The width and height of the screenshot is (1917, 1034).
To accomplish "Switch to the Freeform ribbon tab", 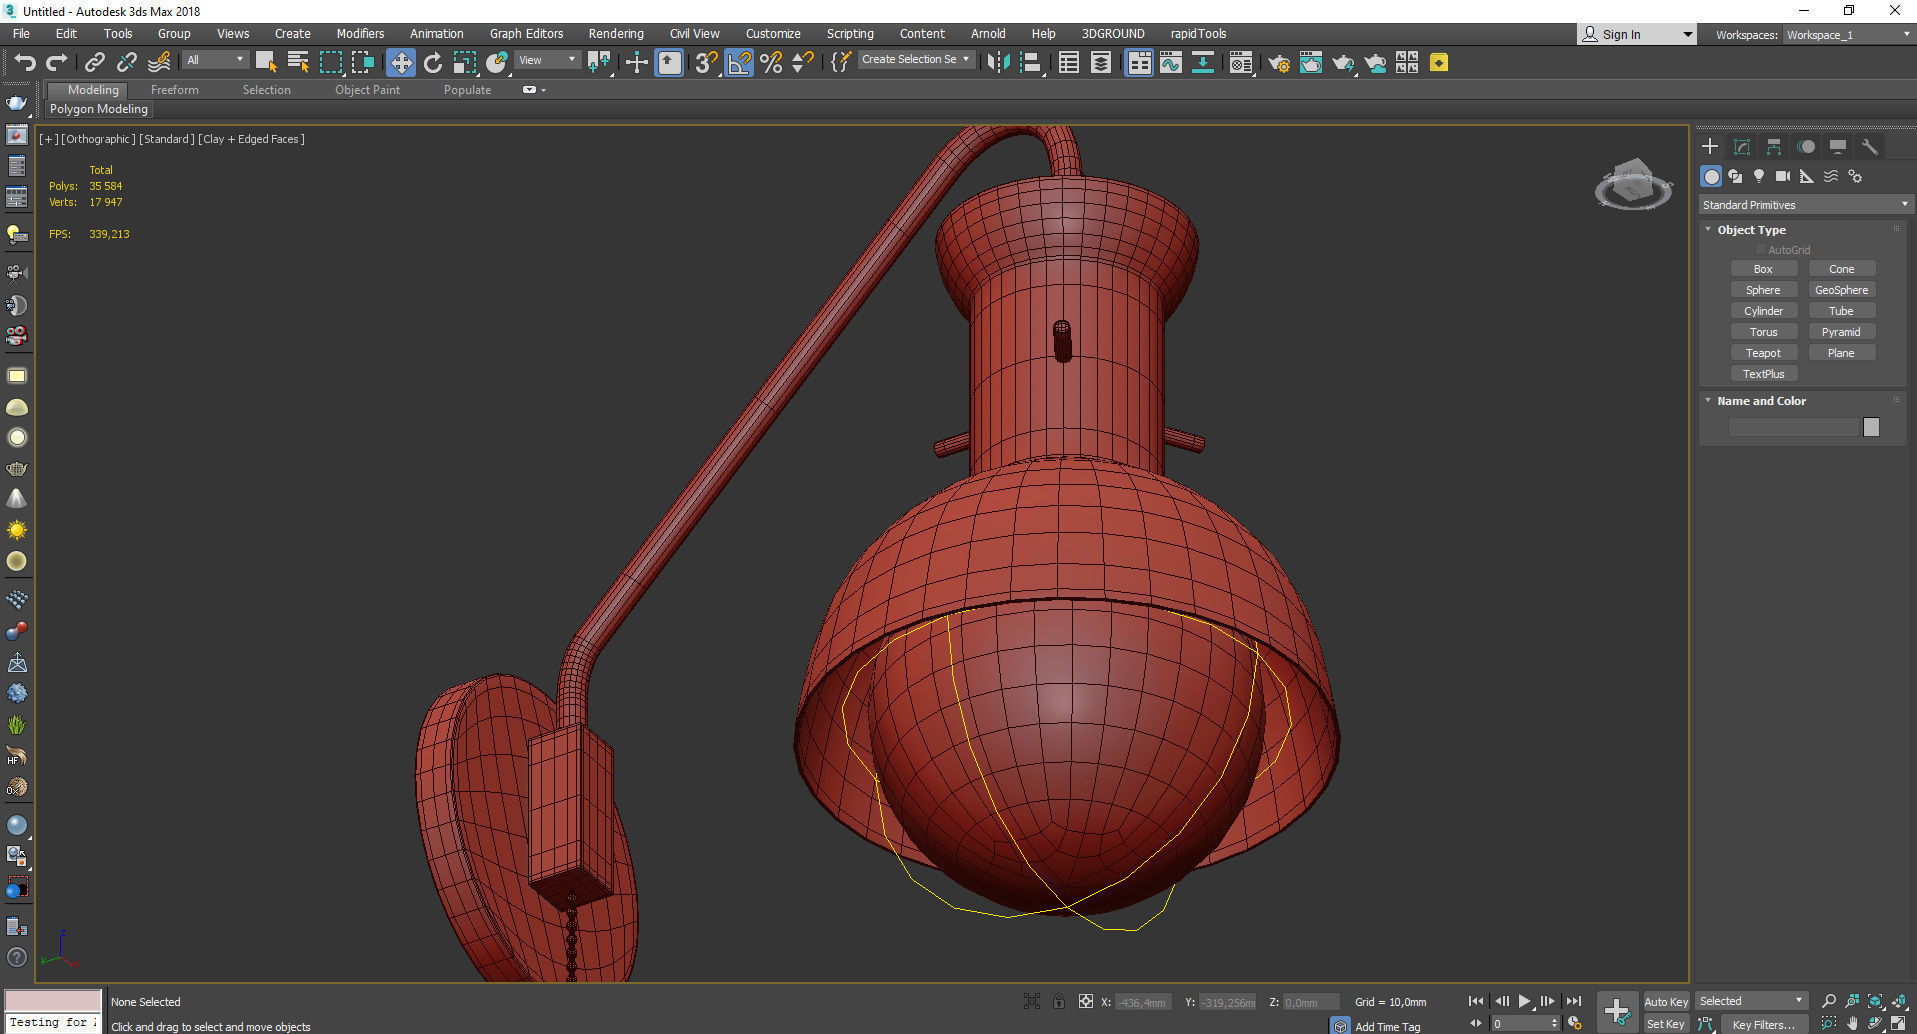I will coord(175,90).
